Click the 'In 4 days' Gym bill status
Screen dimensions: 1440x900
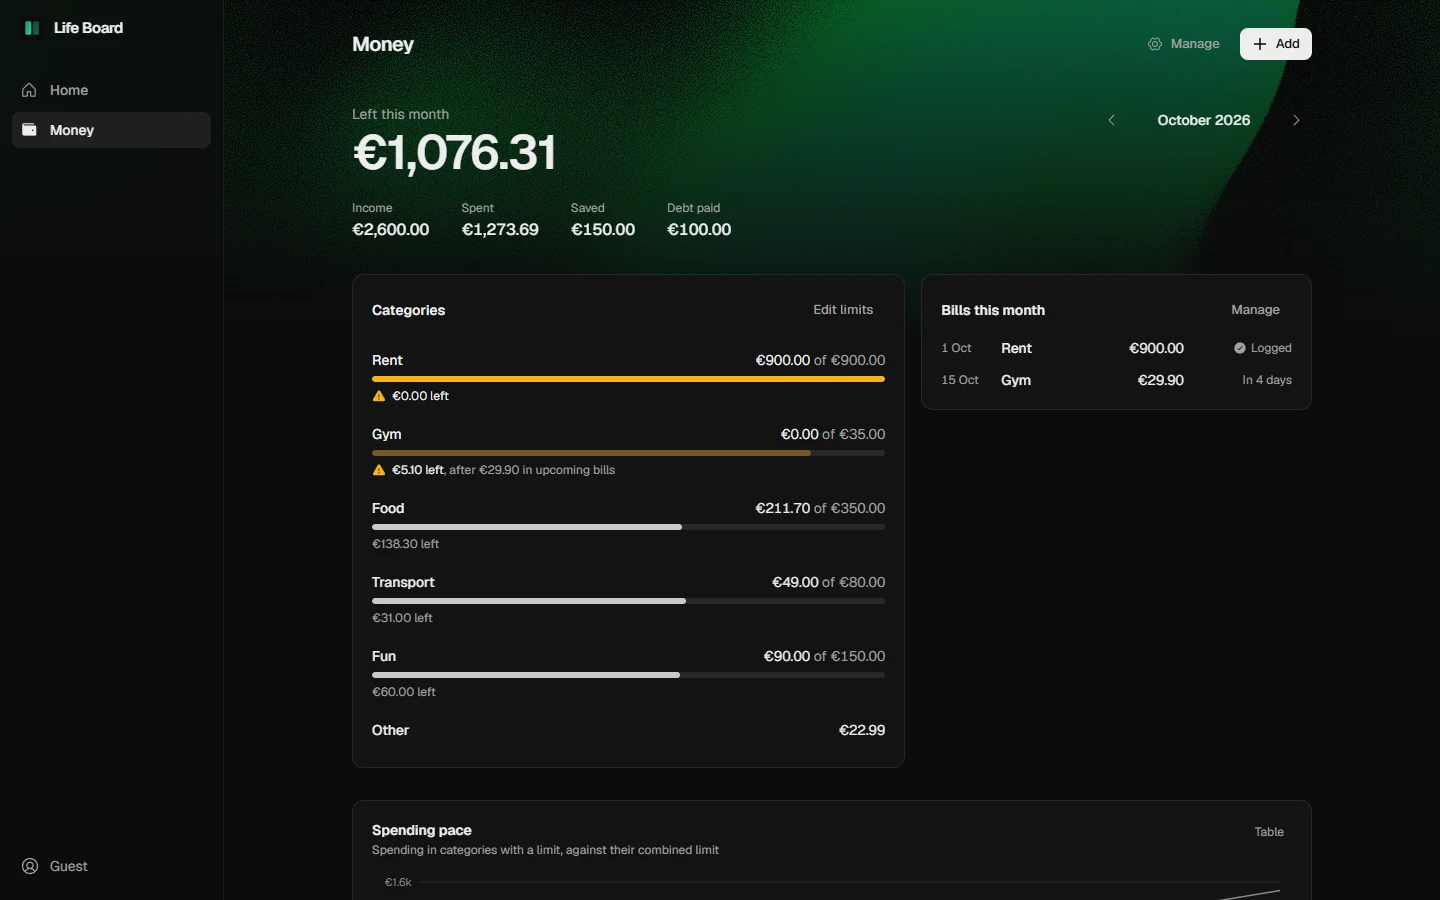1267,380
